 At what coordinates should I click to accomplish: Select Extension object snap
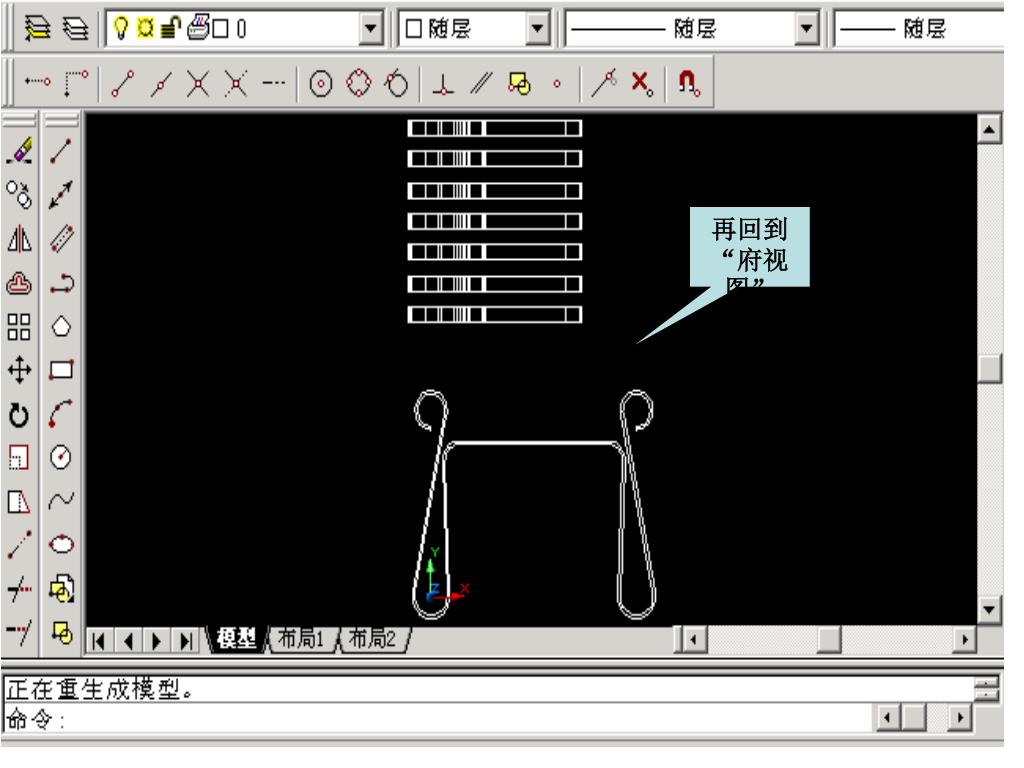pos(274,84)
